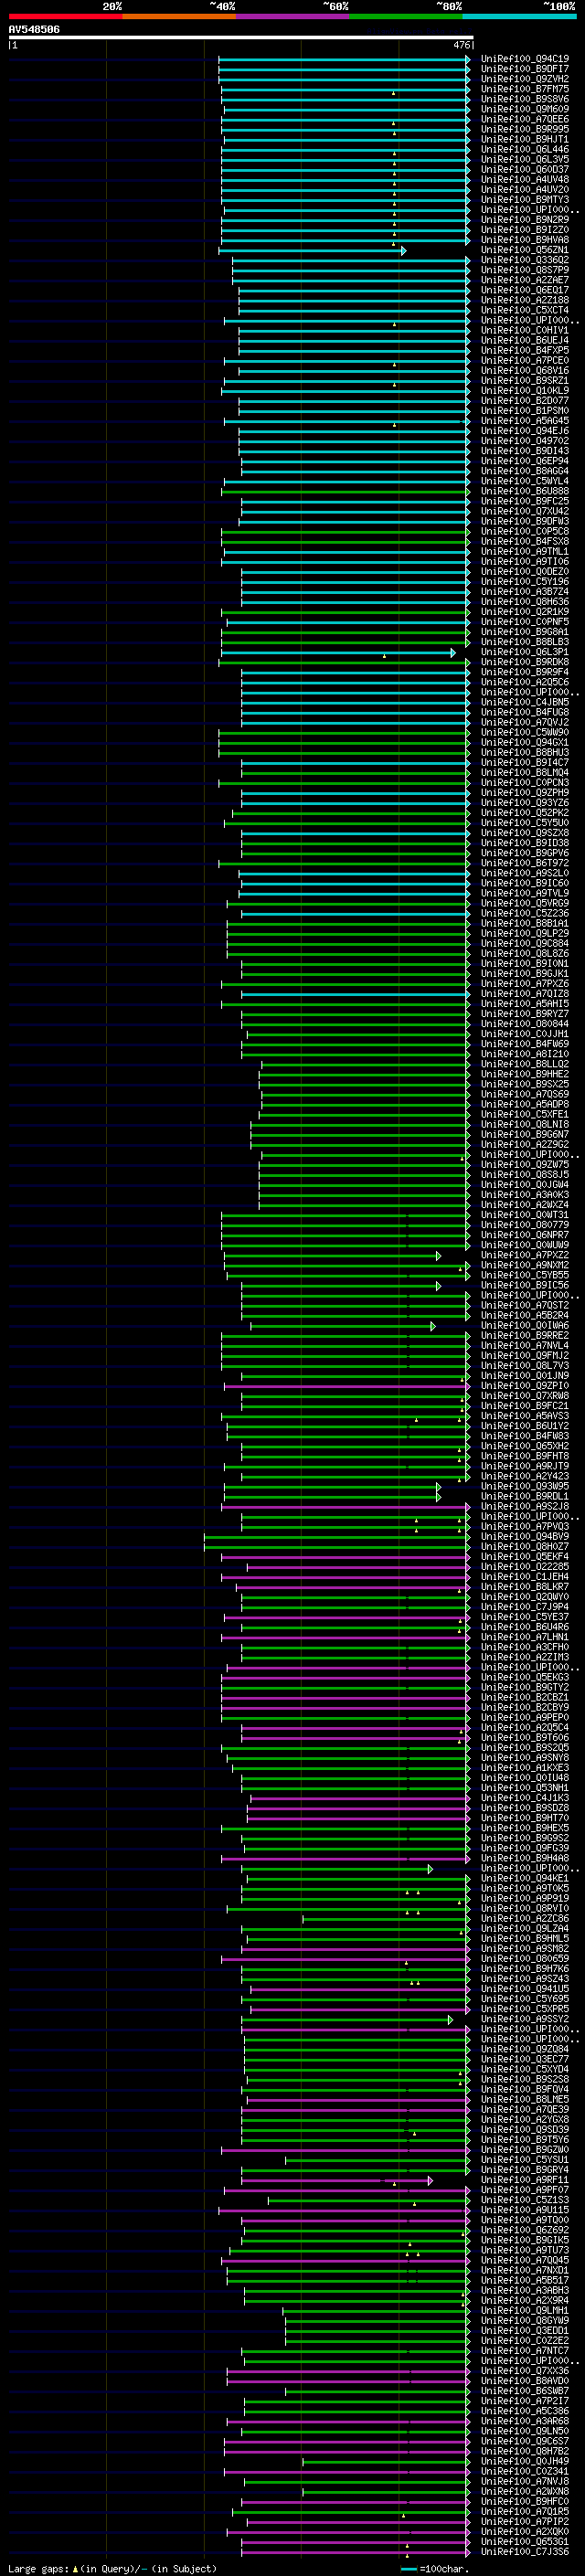Open hit UniRef100_B9N2R9
The image size is (585, 2576).
click(x=525, y=219)
